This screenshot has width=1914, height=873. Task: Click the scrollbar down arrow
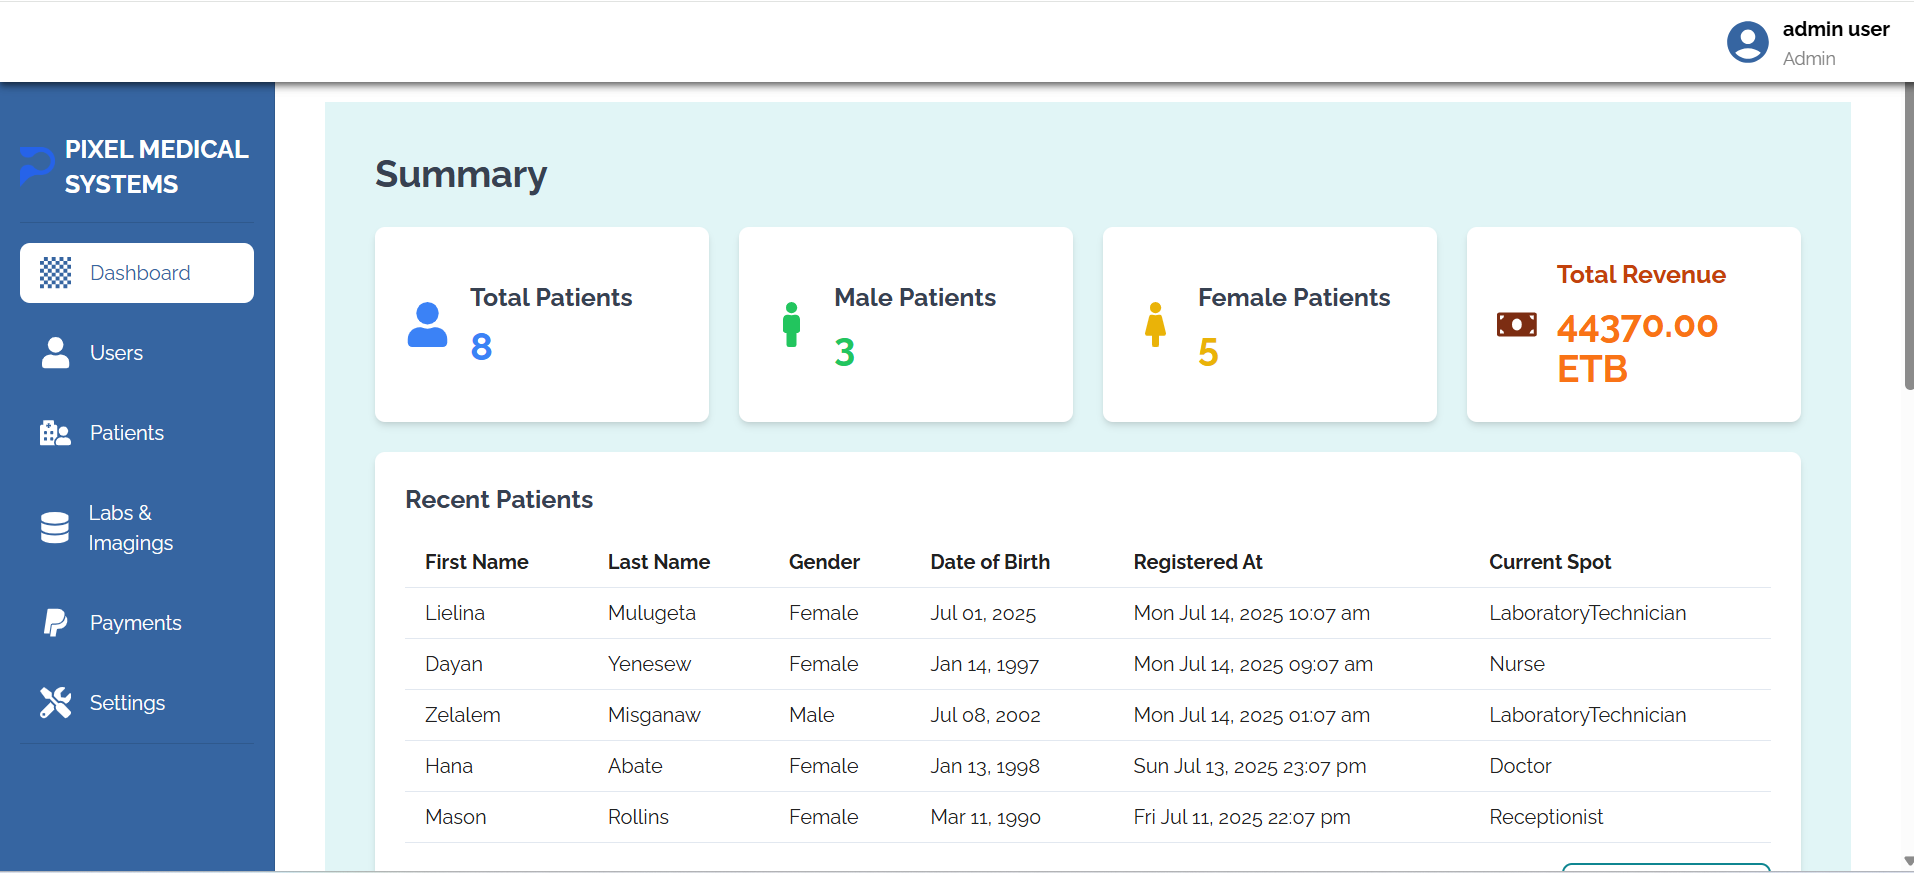pyautogui.click(x=1909, y=861)
